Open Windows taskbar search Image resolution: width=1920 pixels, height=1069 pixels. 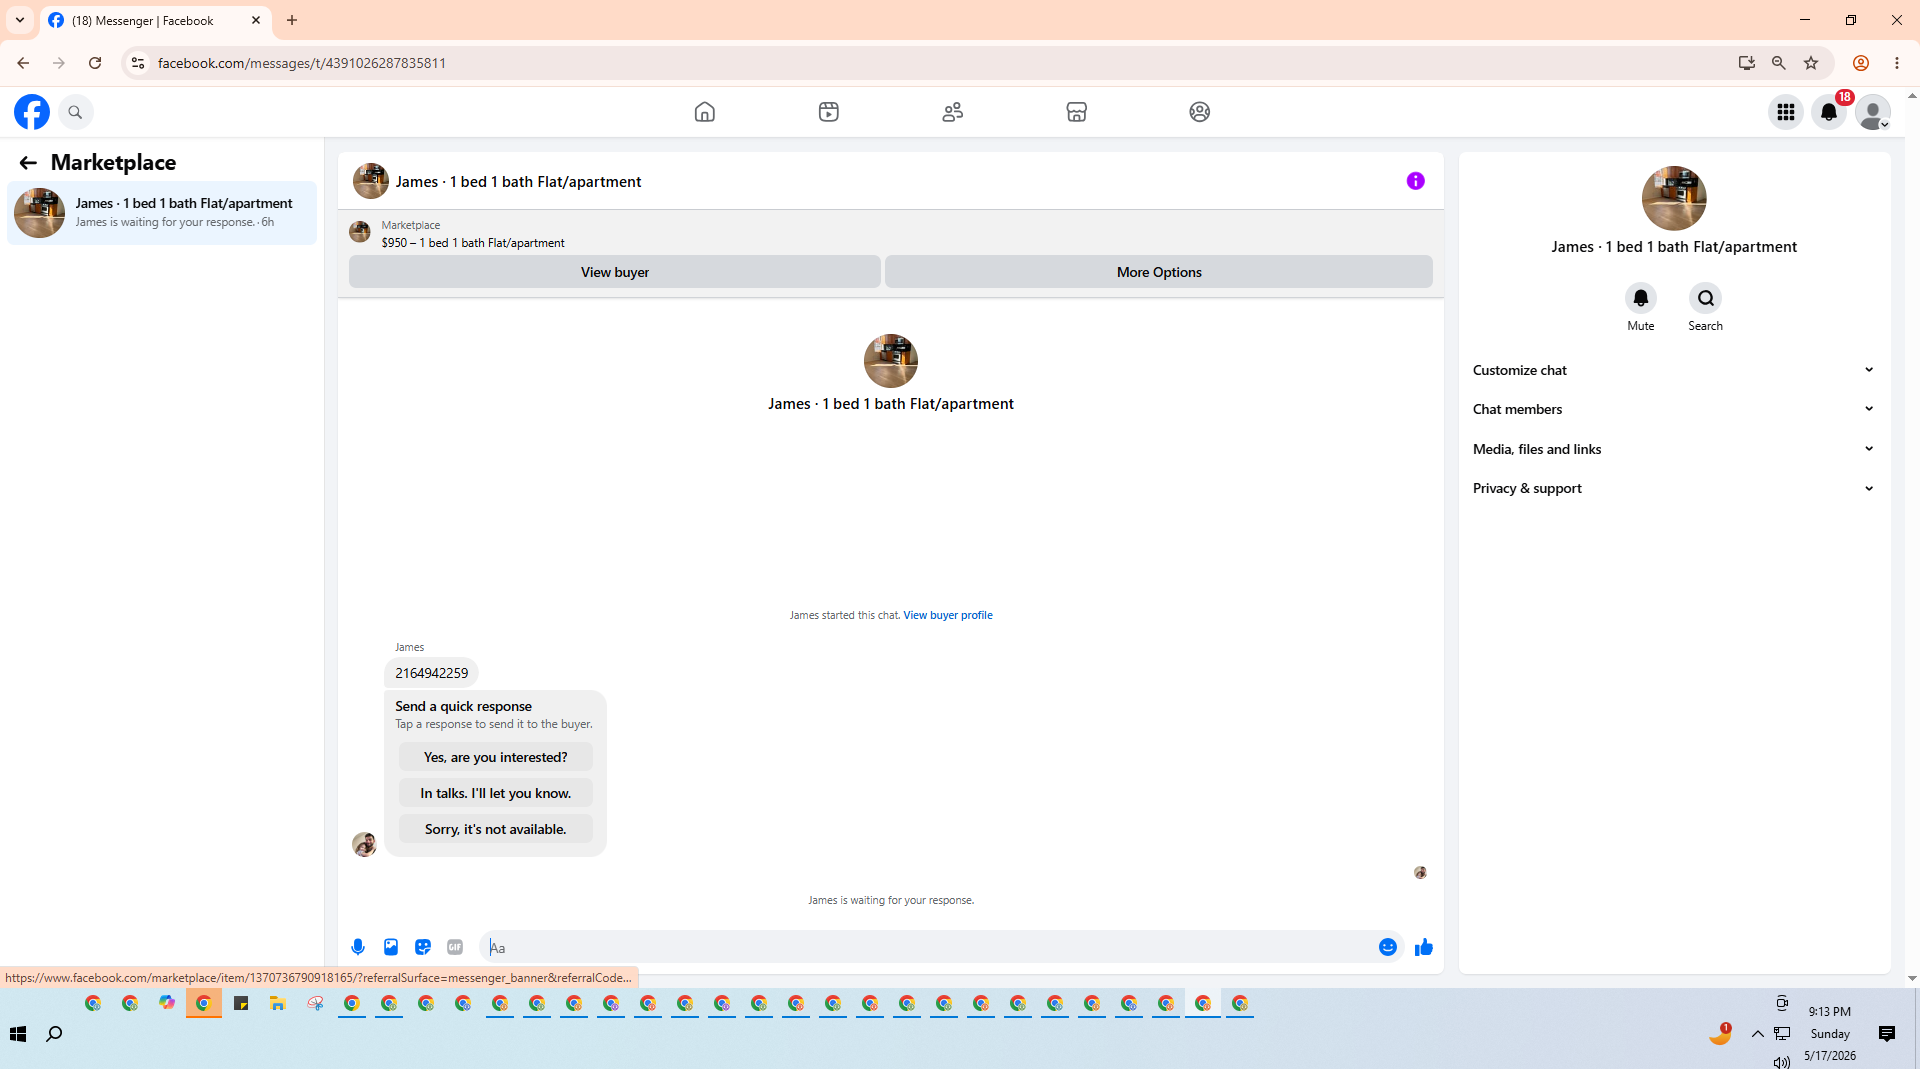[55, 1034]
